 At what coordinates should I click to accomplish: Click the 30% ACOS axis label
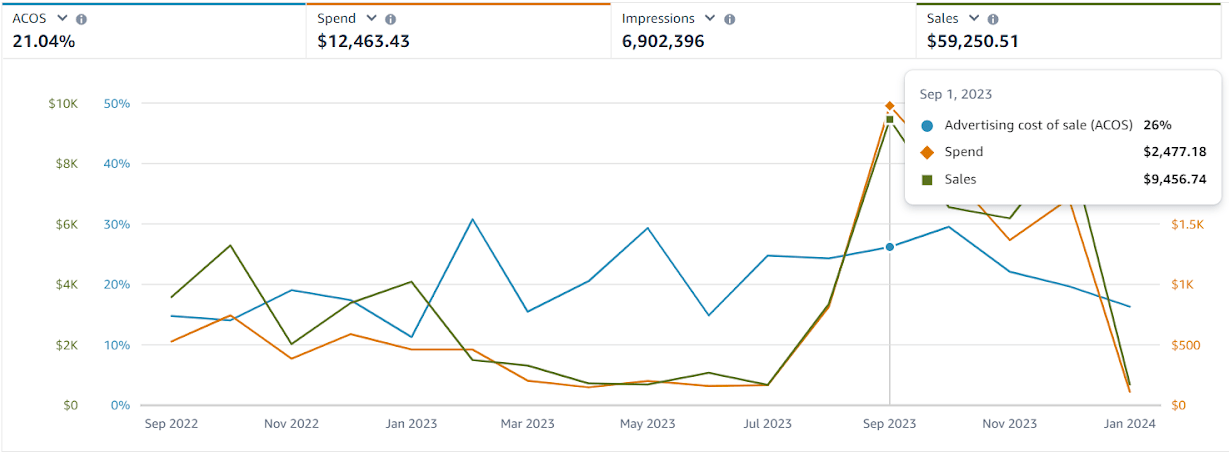tap(117, 225)
